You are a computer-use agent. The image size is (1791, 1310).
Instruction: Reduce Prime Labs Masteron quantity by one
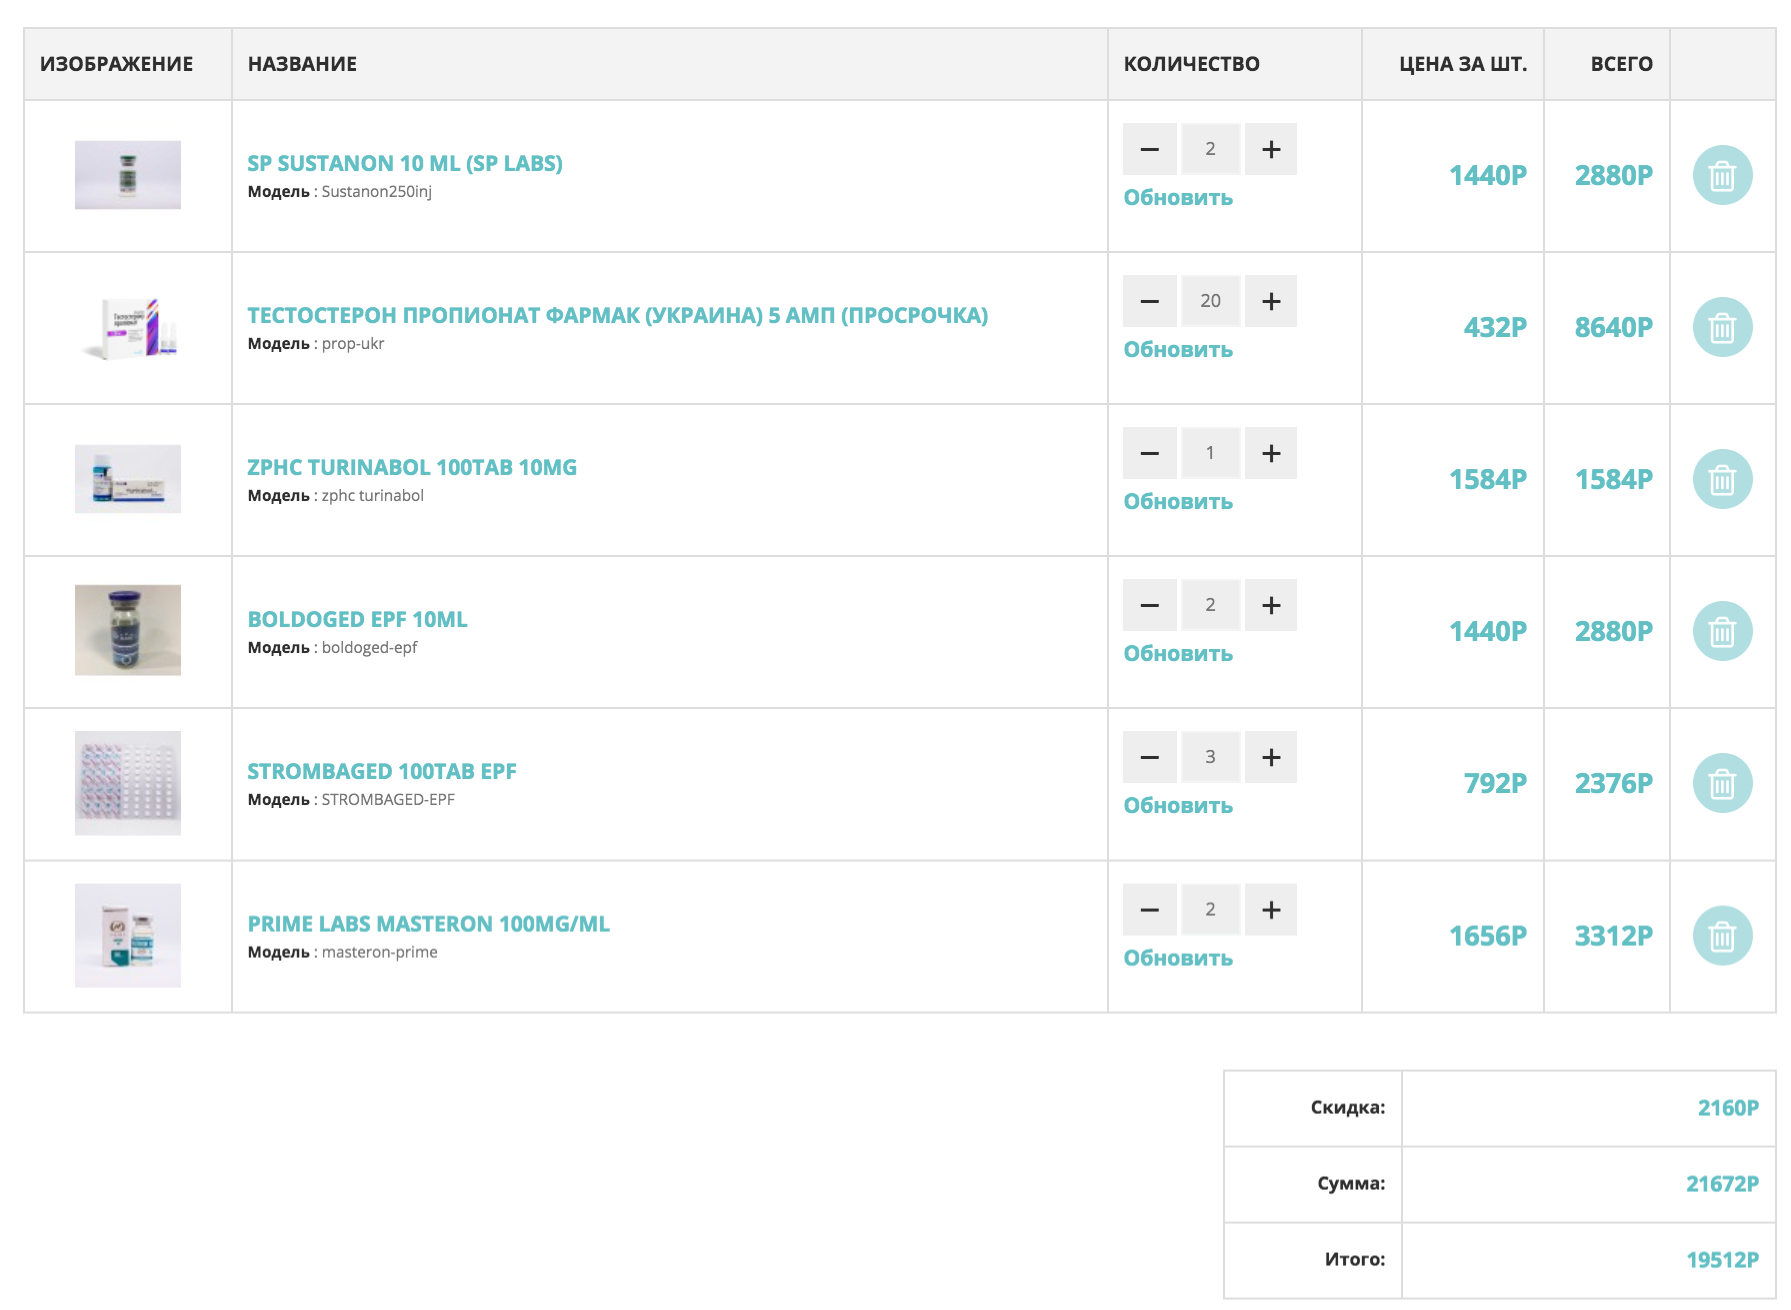1150,910
